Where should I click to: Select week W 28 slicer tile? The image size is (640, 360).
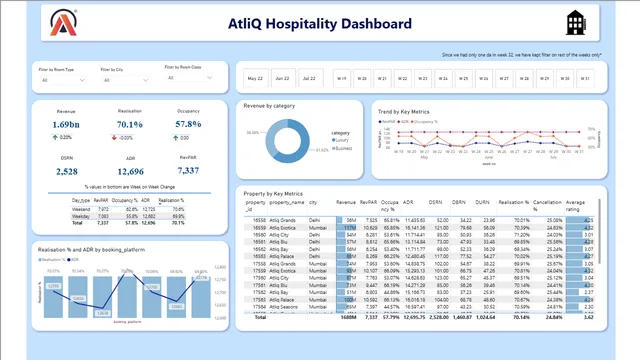tap(524, 78)
